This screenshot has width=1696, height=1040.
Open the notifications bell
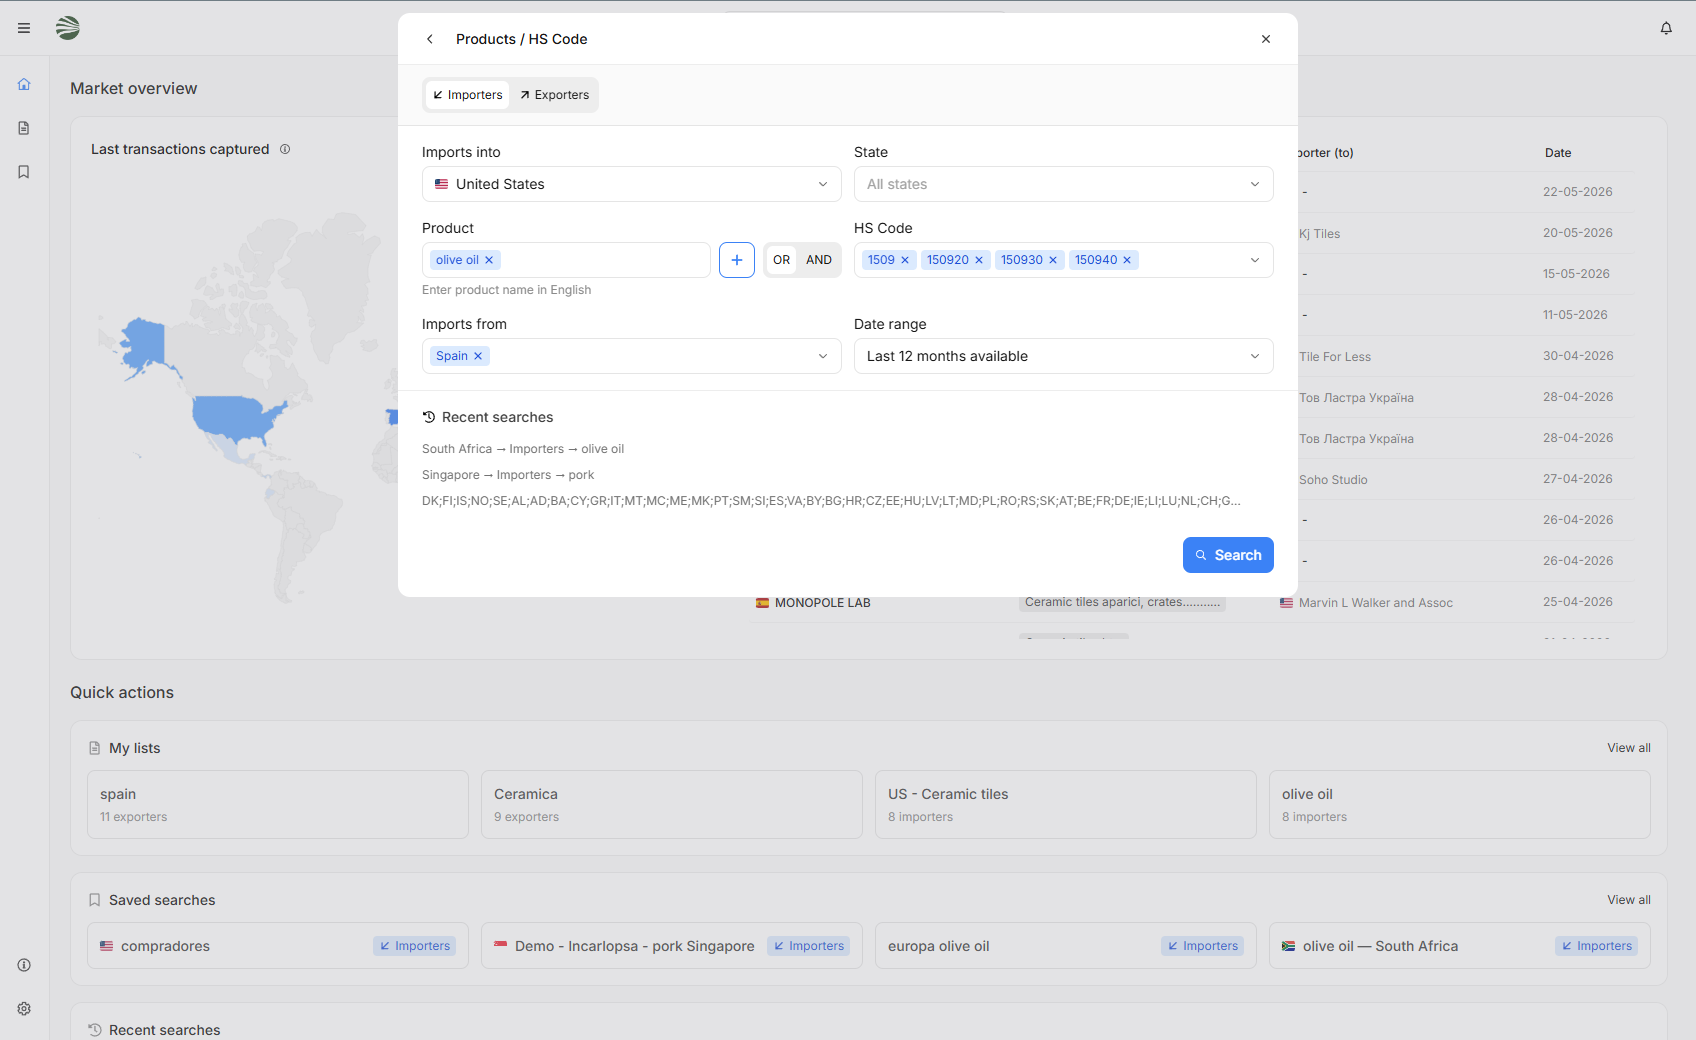point(1666,28)
